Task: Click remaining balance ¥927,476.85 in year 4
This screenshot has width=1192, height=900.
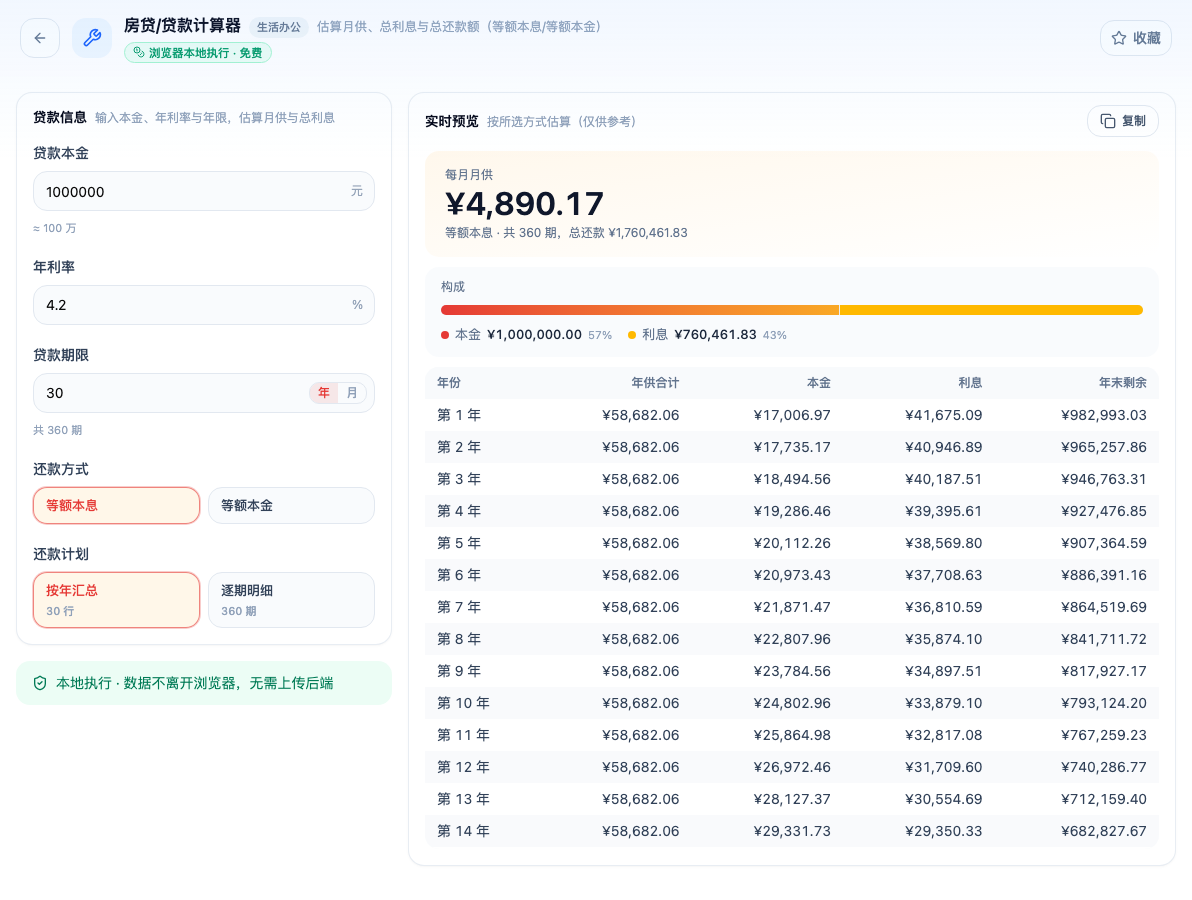Action: click(1104, 511)
